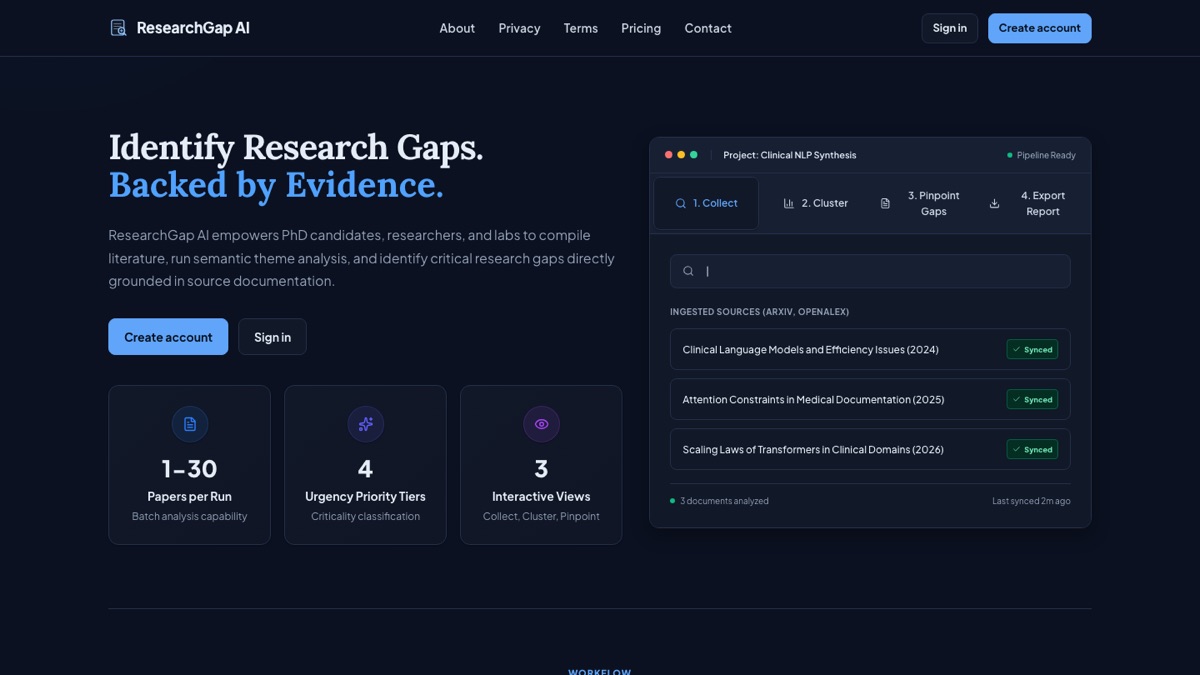Open the Pricing page
Viewport: 1200px width, 675px height.
point(641,28)
